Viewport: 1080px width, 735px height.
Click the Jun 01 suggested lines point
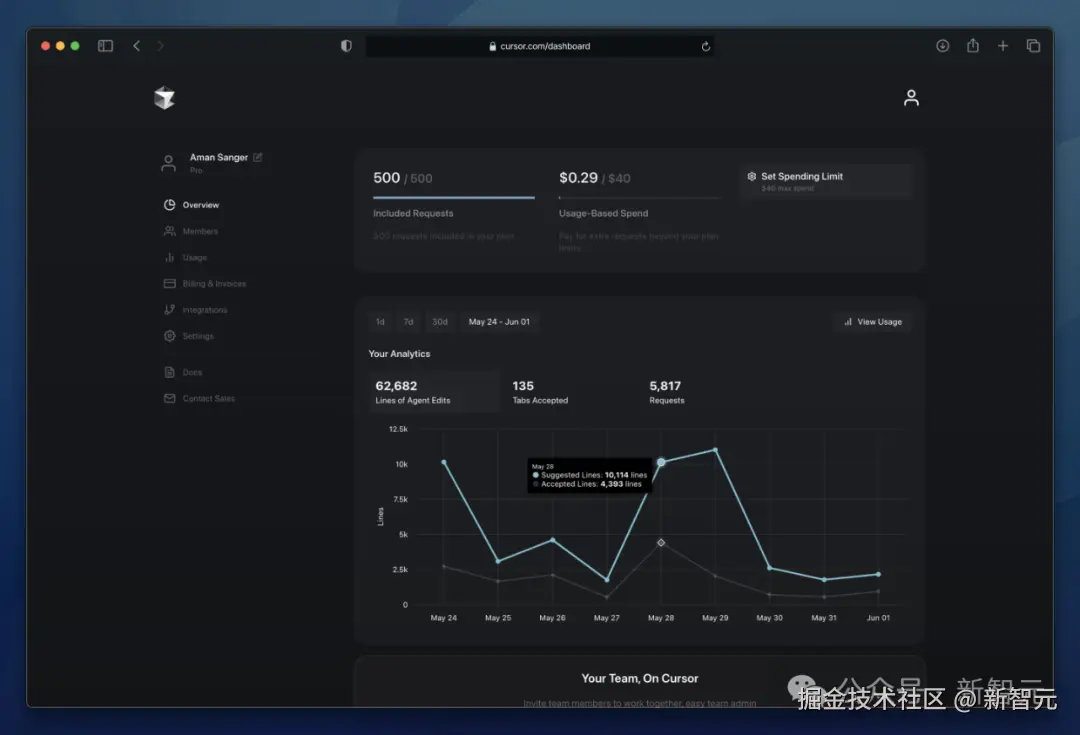pos(878,574)
